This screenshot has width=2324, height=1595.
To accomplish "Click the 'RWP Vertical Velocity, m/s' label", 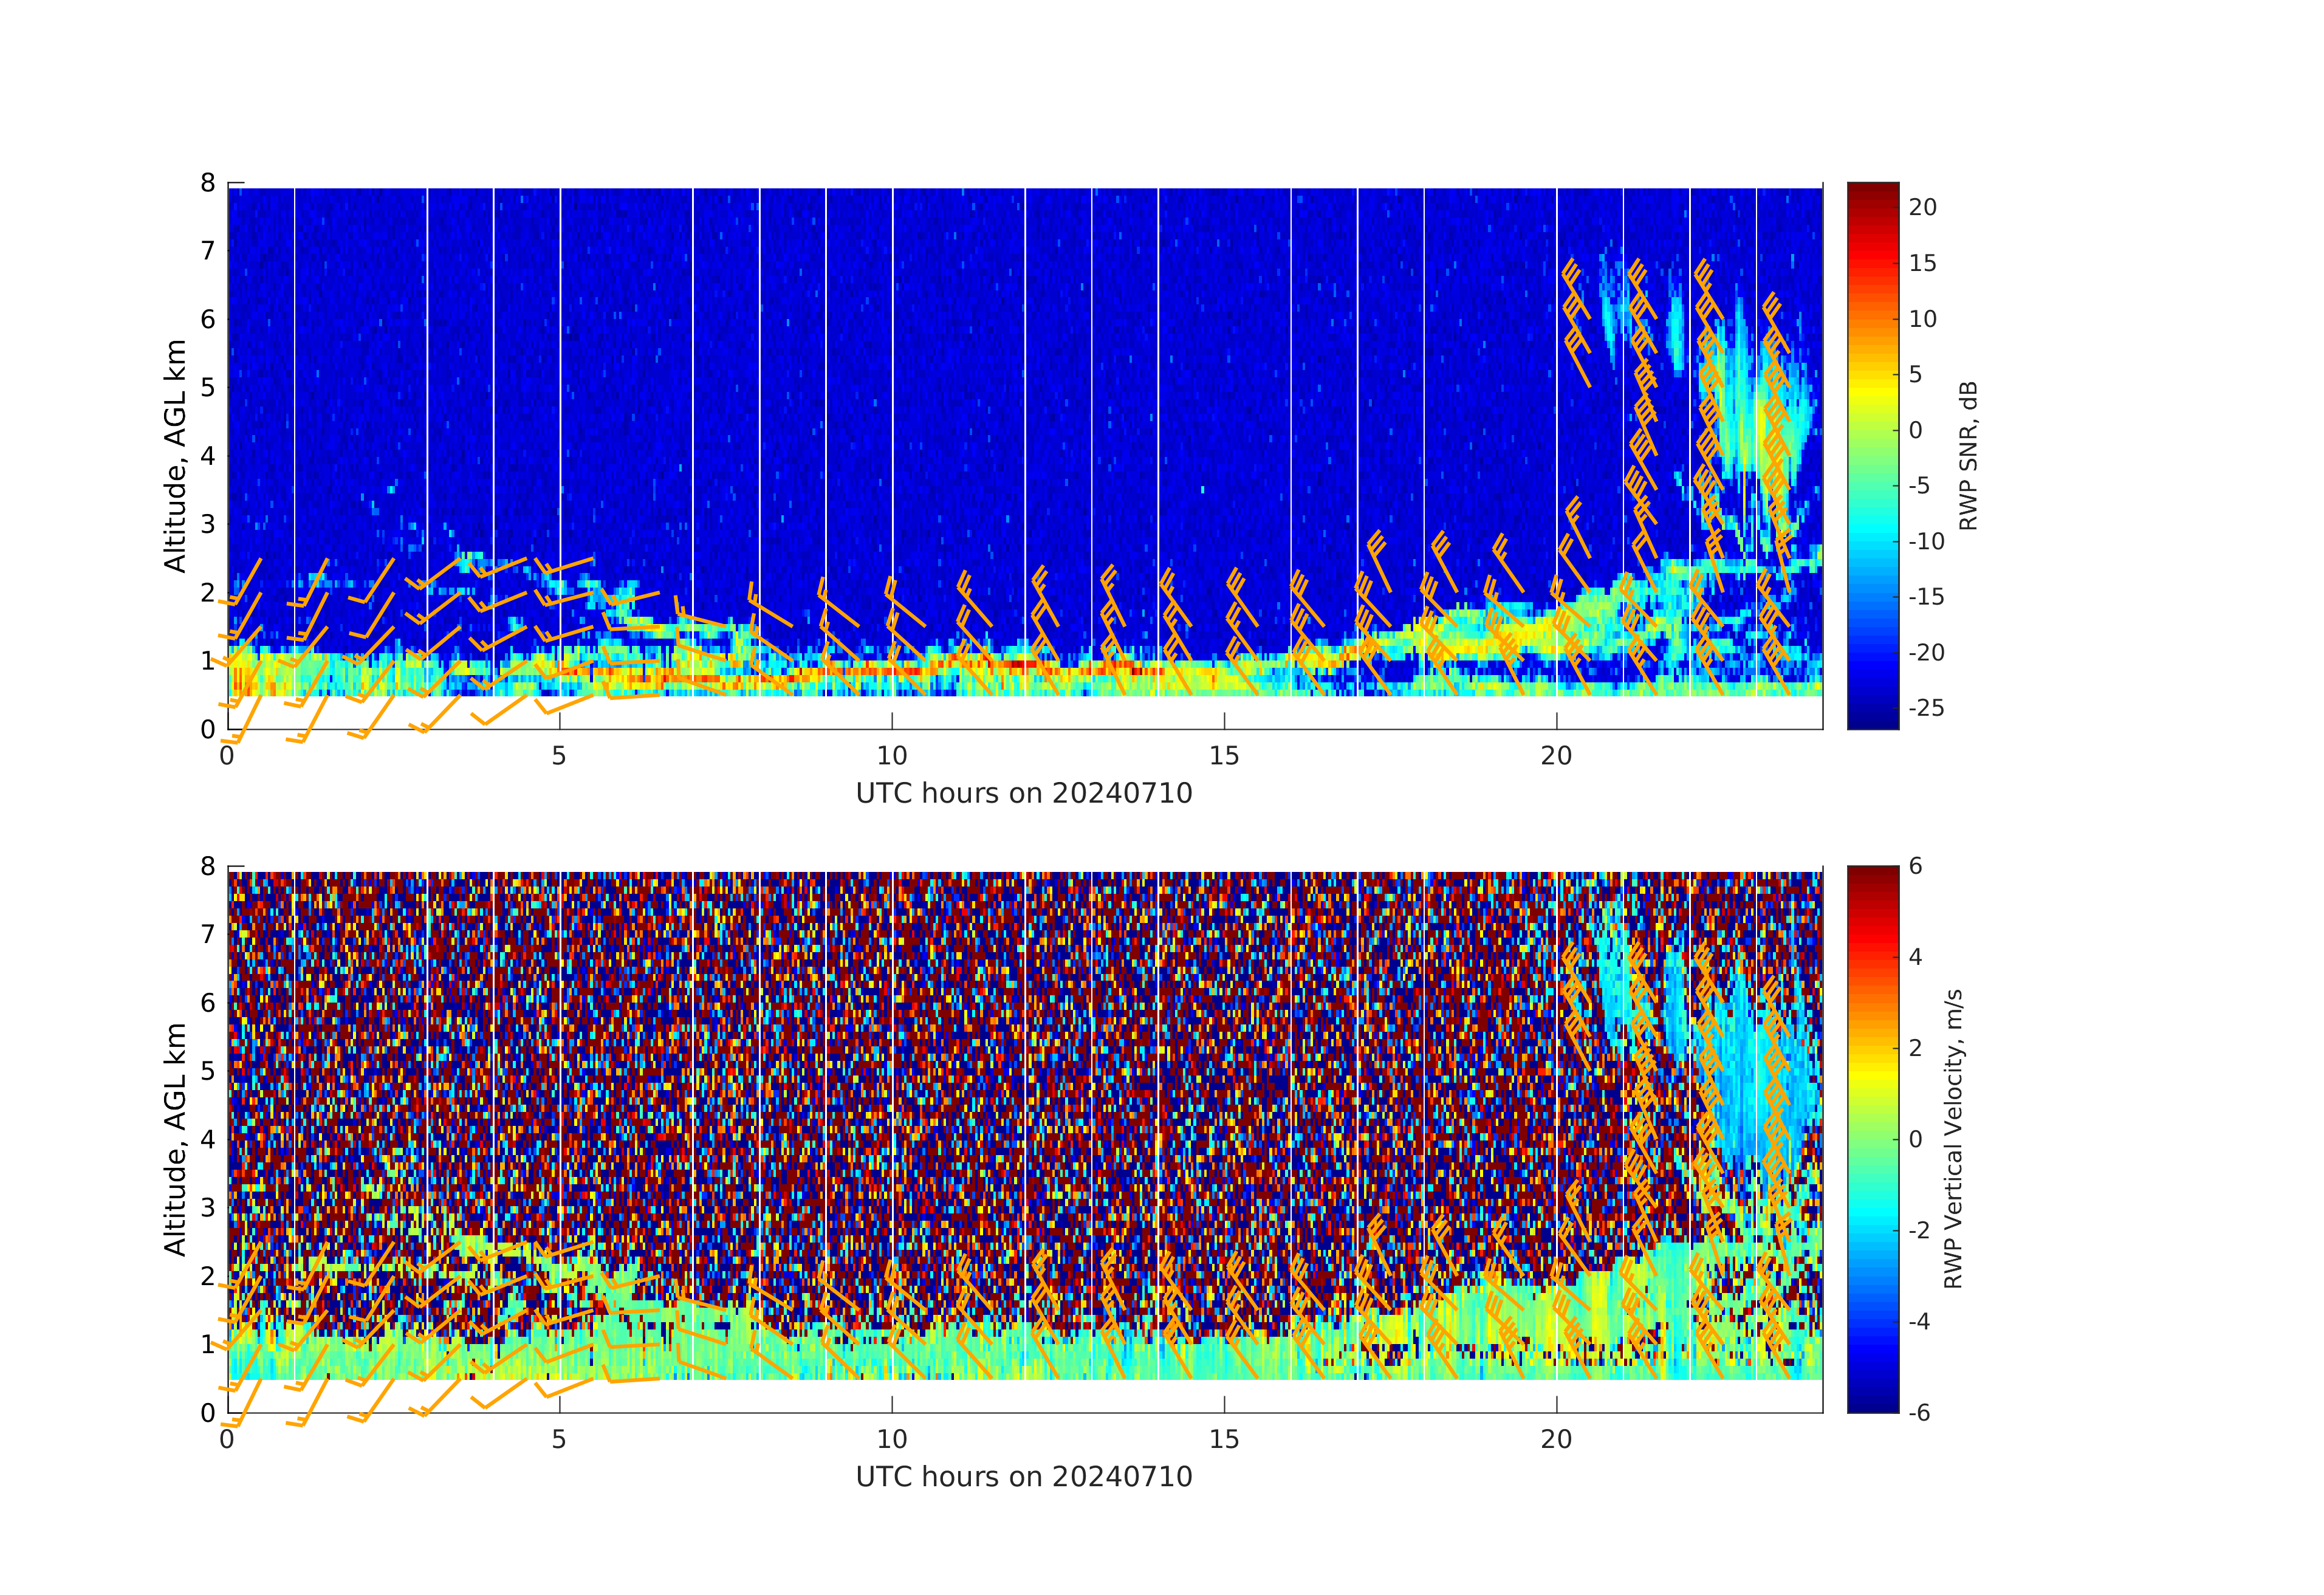I will (x=1953, y=1138).
